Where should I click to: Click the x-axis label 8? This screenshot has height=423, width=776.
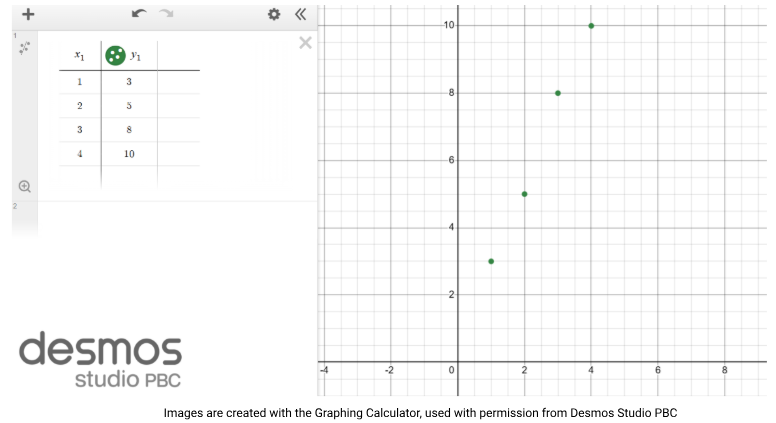[725, 370]
